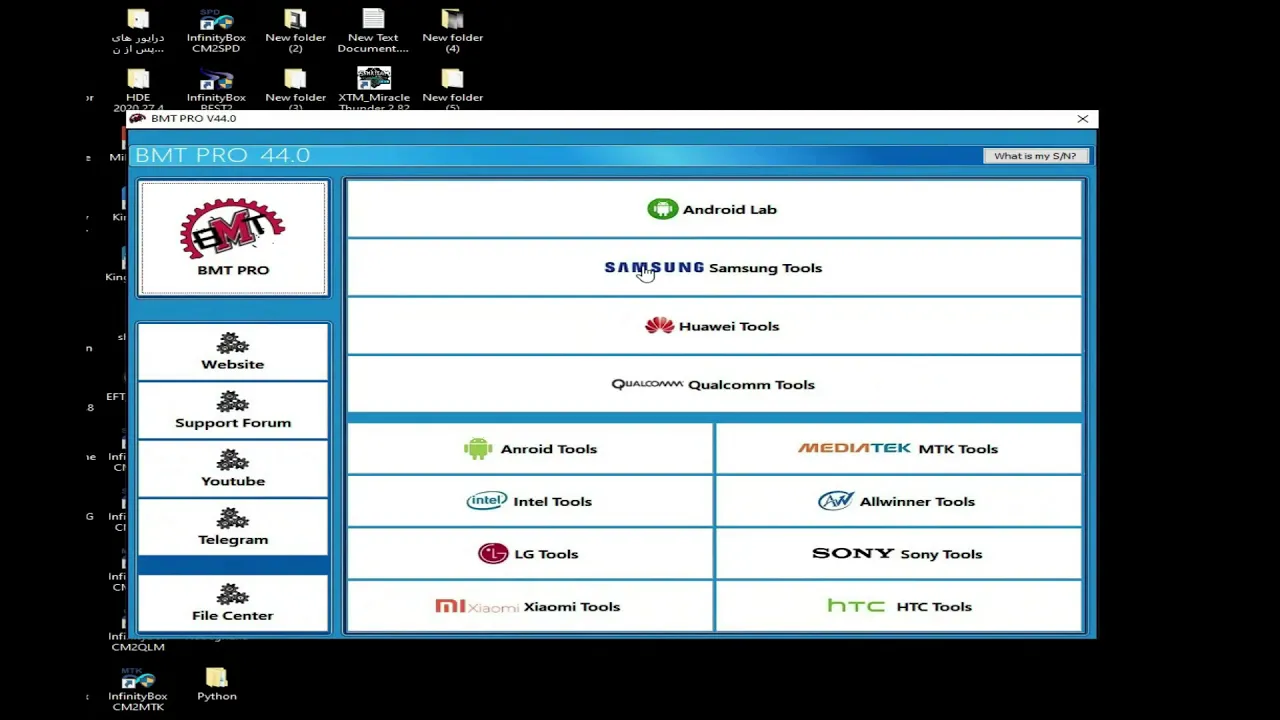Select the HDE desktop folder
The image size is (1280, 720).
coord(138,89)
